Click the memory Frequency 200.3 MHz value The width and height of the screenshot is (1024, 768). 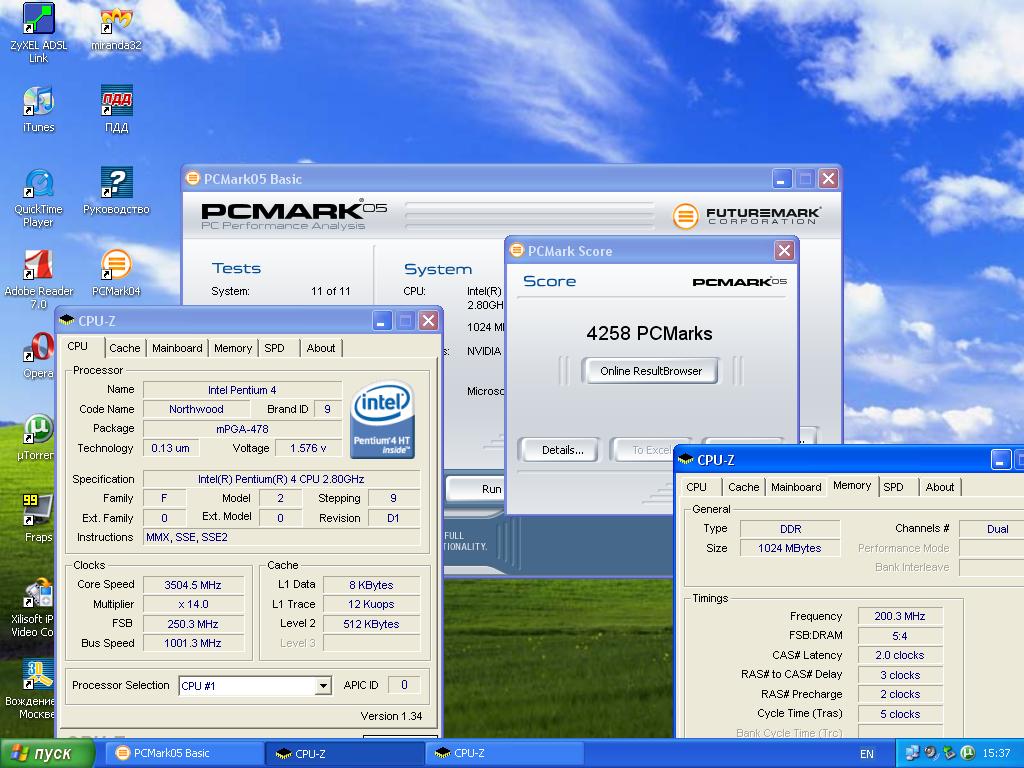point(900,616)
